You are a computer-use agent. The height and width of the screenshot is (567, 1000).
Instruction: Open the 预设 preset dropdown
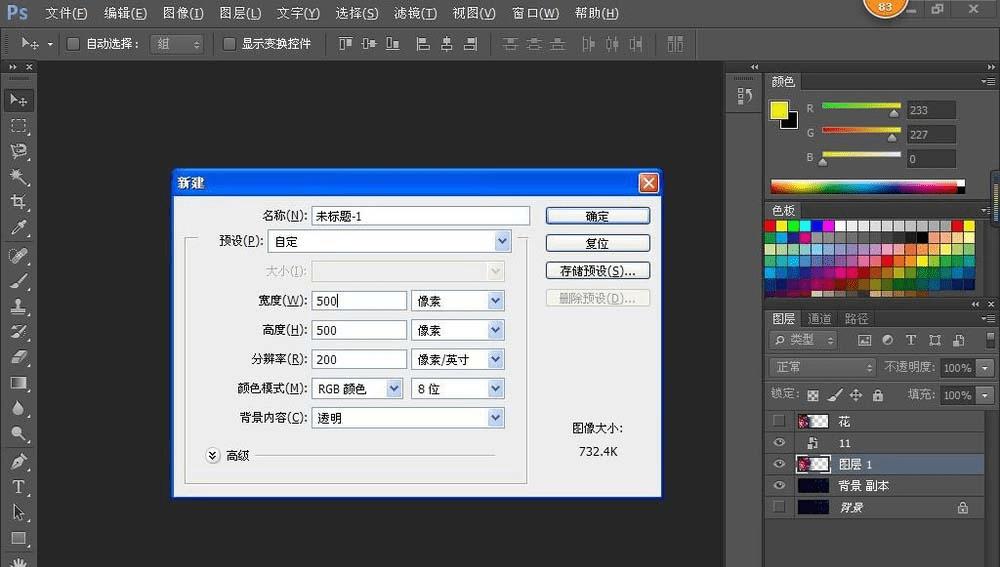(502, 241)
